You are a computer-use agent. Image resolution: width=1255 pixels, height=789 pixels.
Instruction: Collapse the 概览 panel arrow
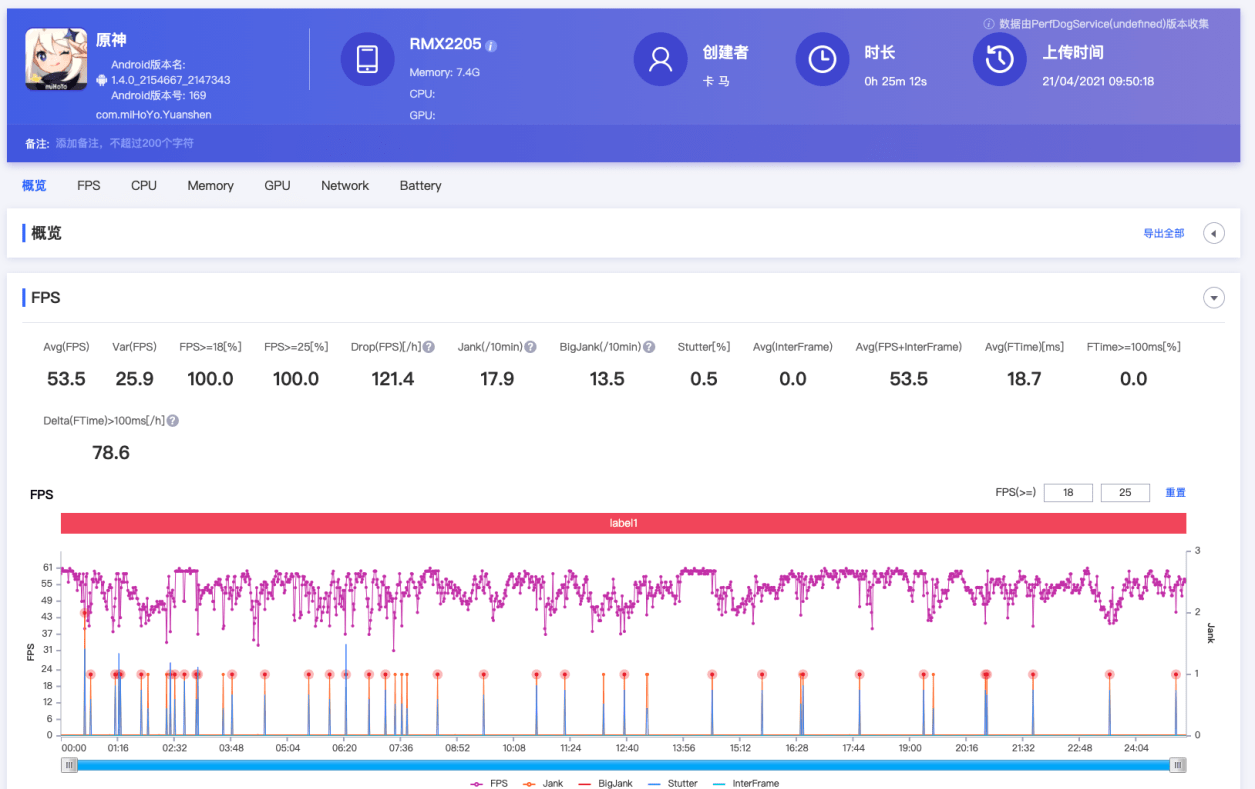tap(1213, 233)
